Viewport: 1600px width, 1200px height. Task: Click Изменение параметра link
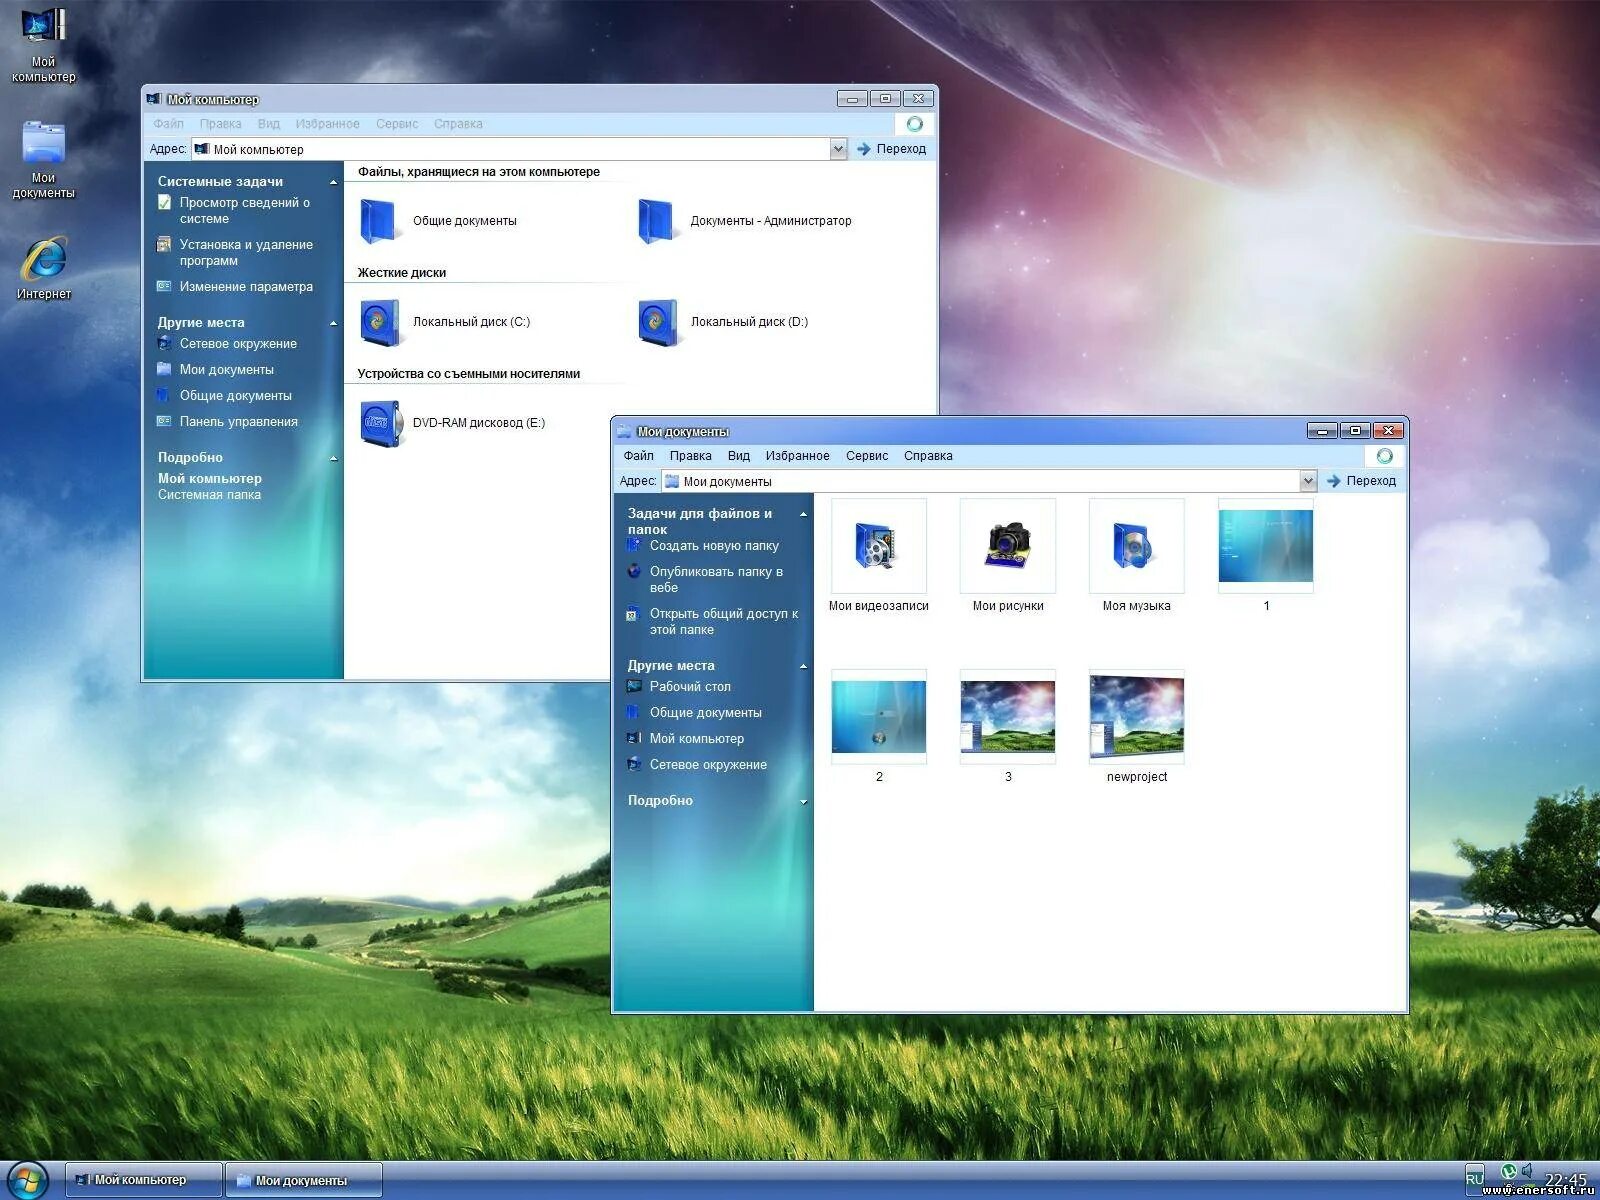point(235,287)
